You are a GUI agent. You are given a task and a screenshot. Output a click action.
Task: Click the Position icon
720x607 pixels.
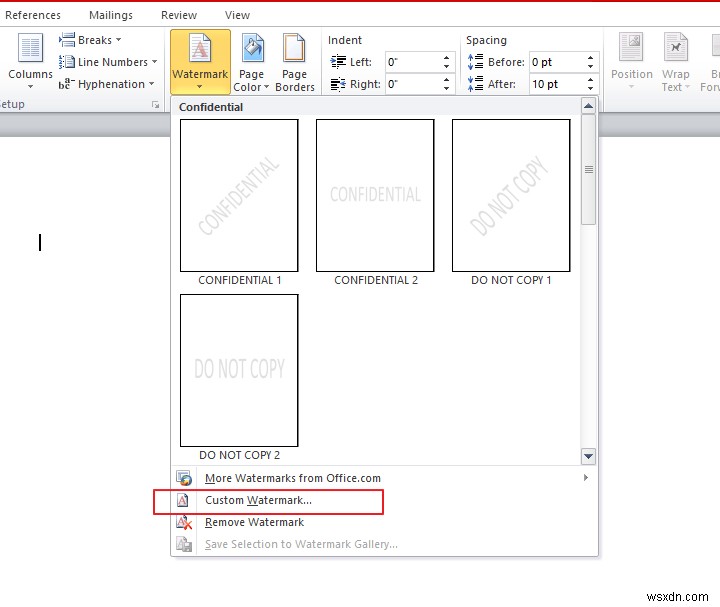pos(631,46)
